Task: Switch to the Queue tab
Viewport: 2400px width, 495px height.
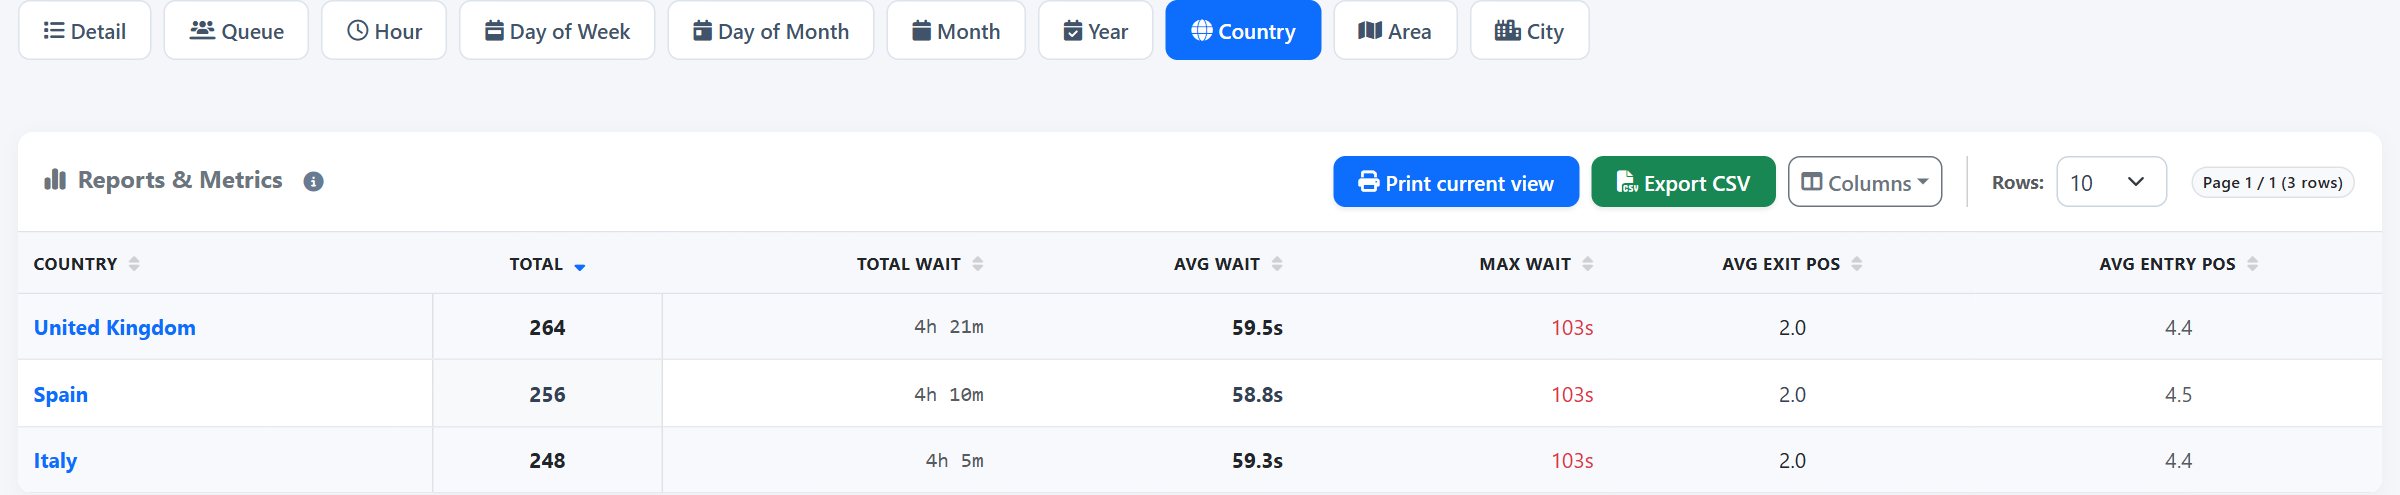Action: point(236,31)
